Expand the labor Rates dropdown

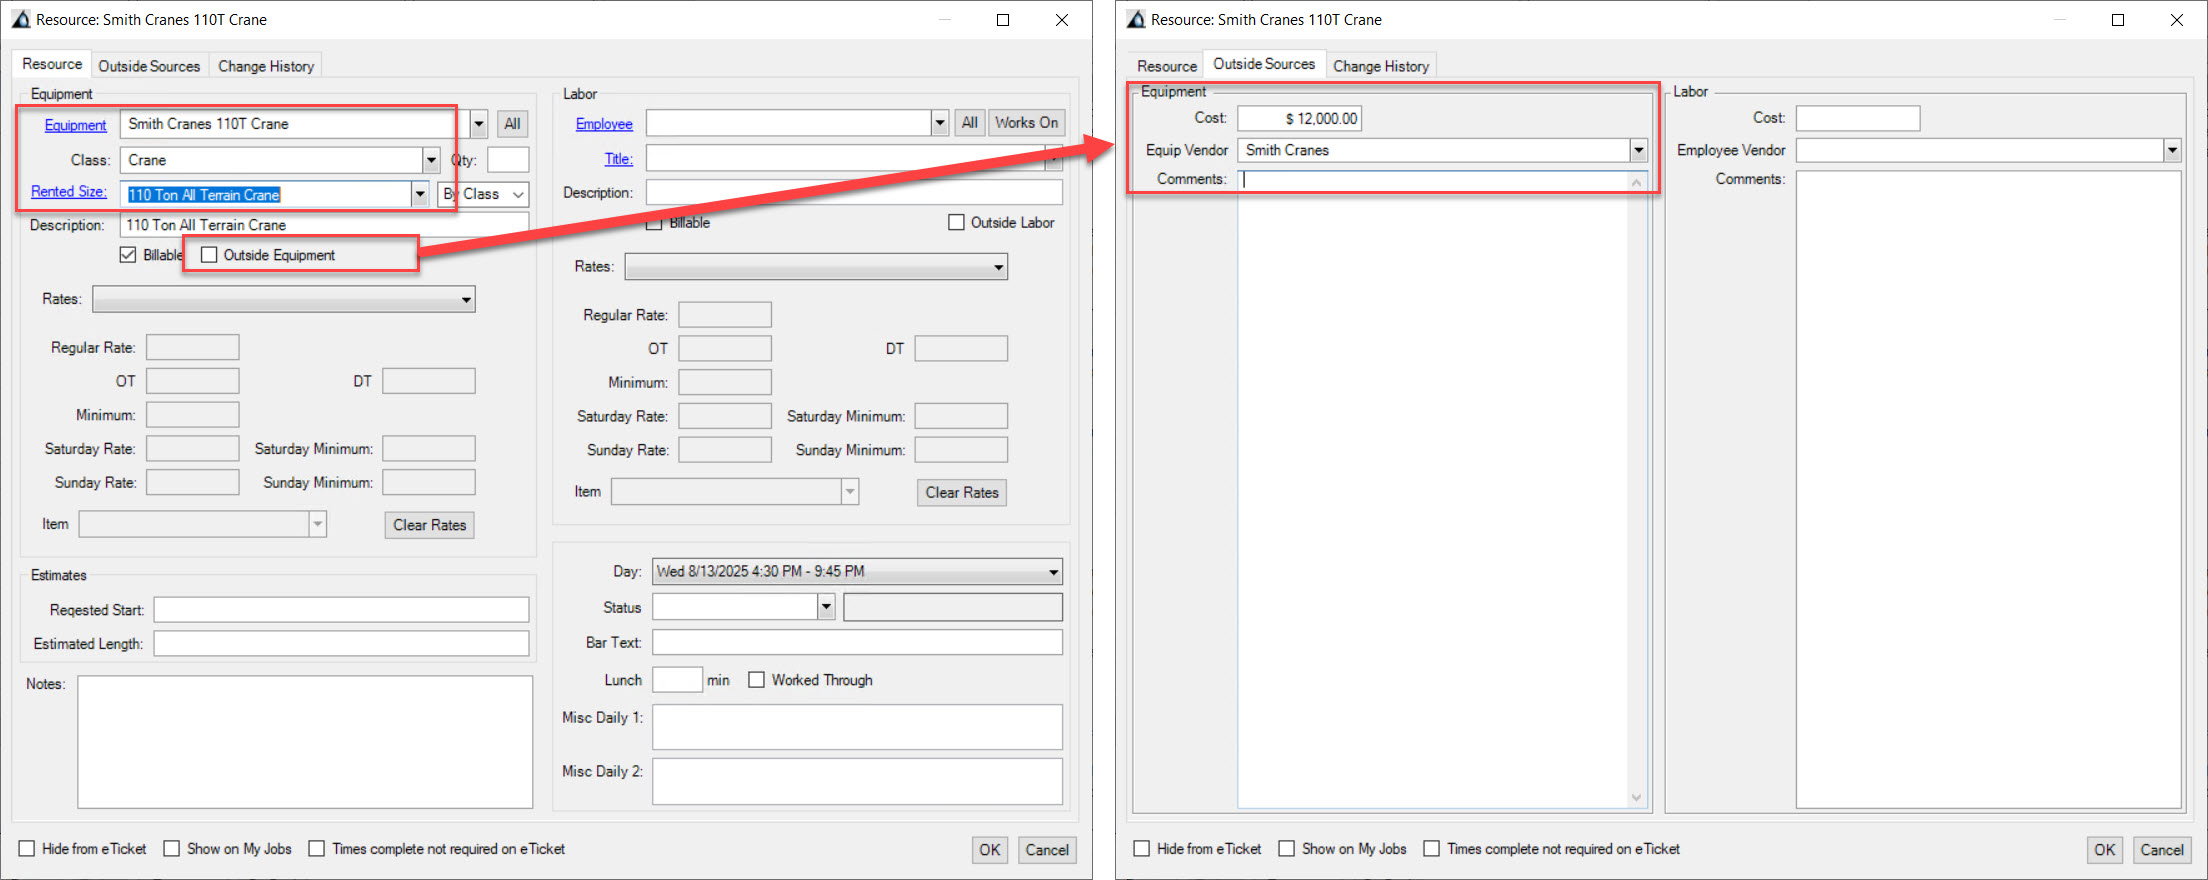point(816,267)
